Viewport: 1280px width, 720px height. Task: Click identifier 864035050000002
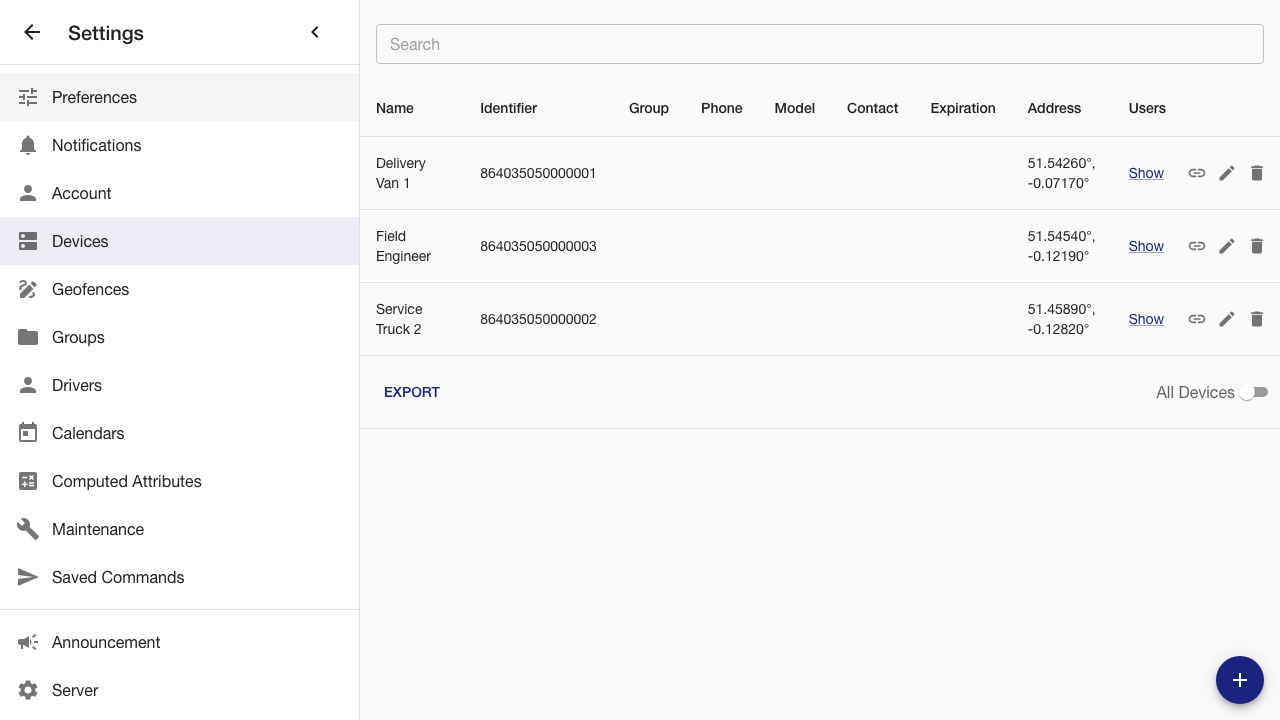coord(538,319)
